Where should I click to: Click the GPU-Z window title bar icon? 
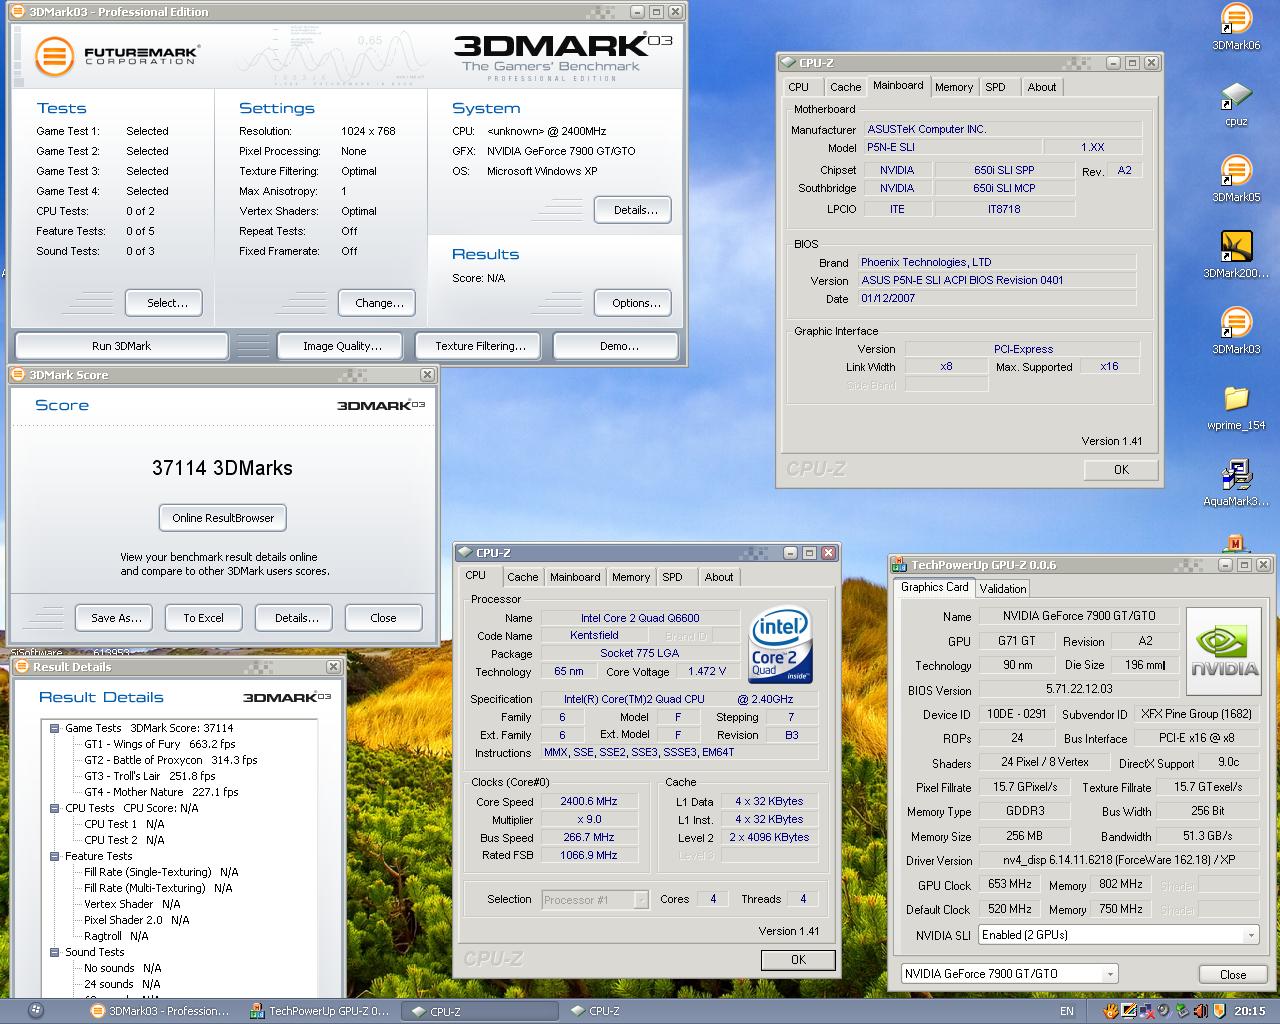tap(900, 565)
